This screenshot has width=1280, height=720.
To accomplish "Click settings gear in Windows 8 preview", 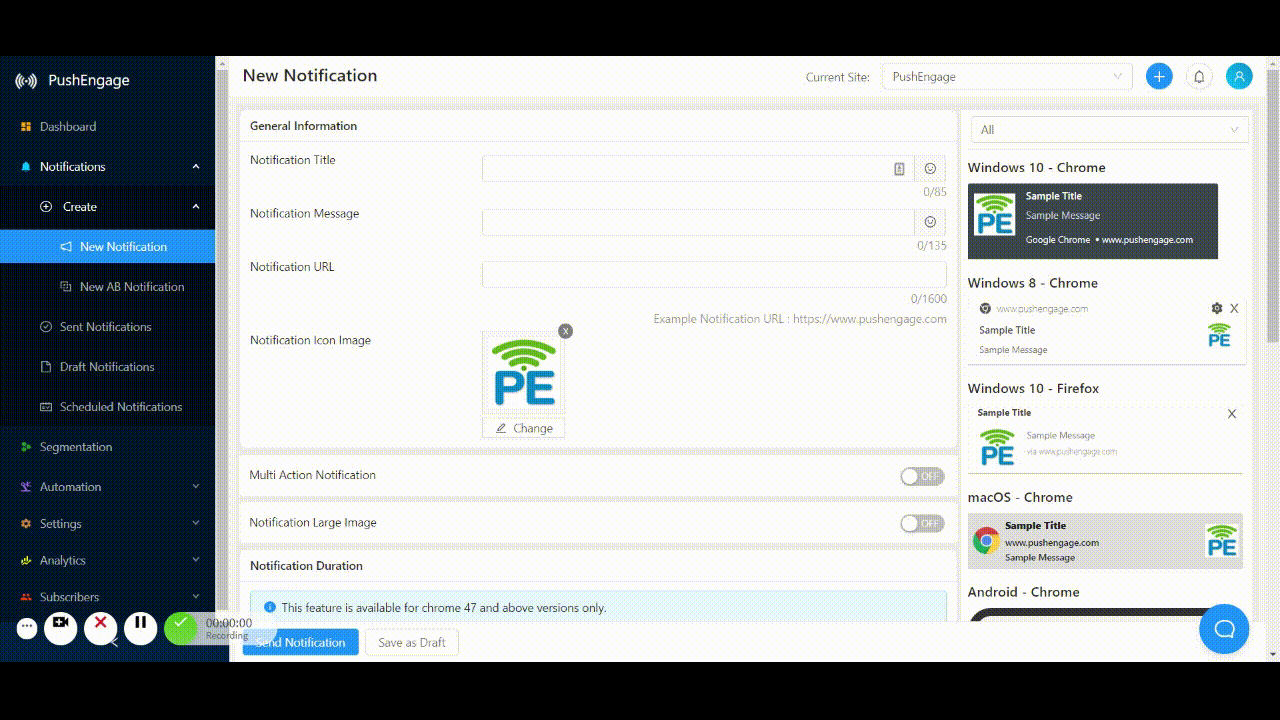I will coord(1217,308).
